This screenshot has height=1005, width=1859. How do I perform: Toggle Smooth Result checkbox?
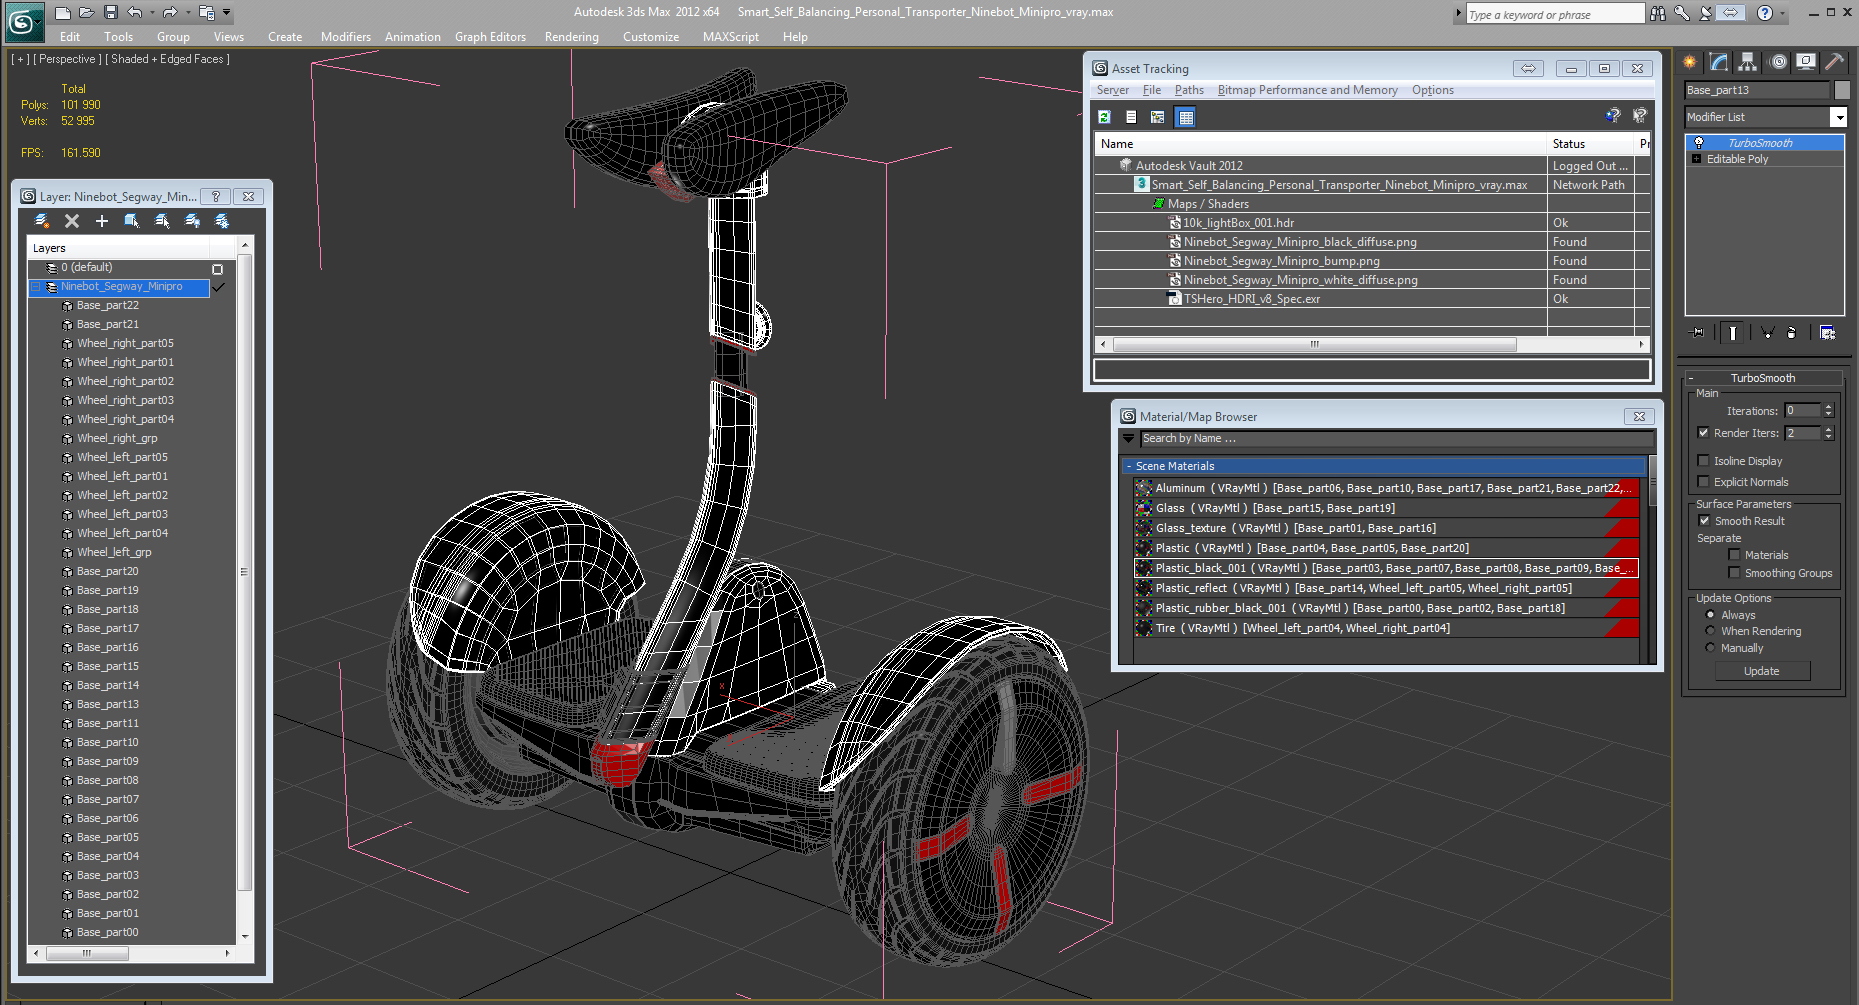1704,521
